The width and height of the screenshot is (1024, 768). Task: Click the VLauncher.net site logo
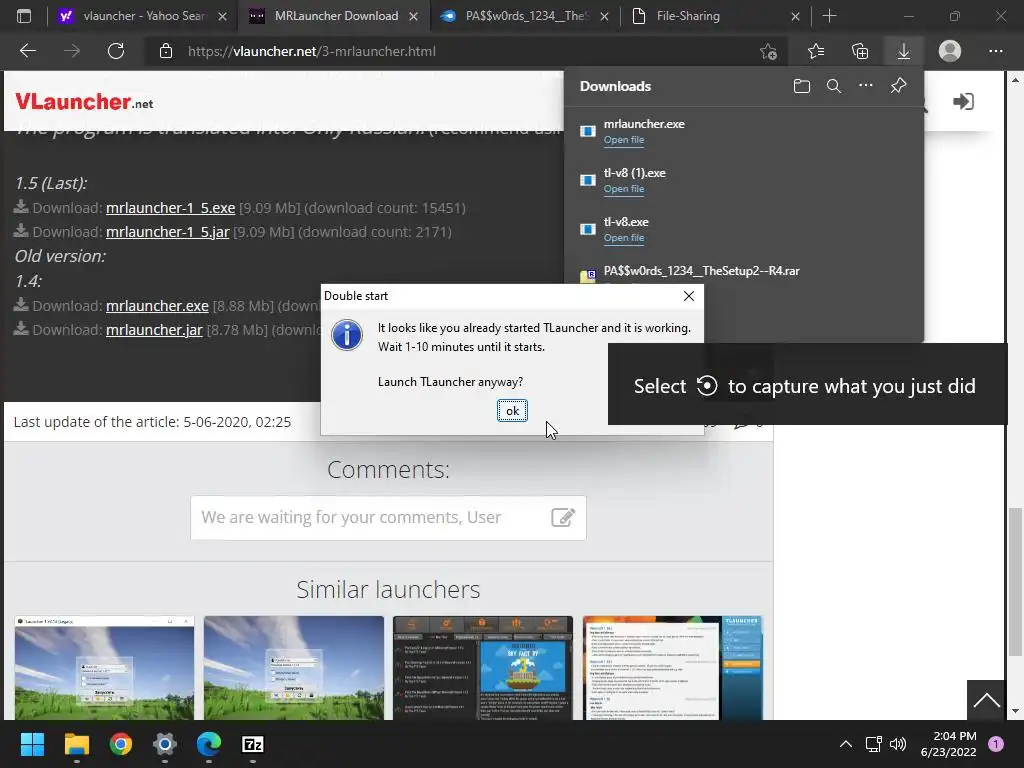pos(84,102)
